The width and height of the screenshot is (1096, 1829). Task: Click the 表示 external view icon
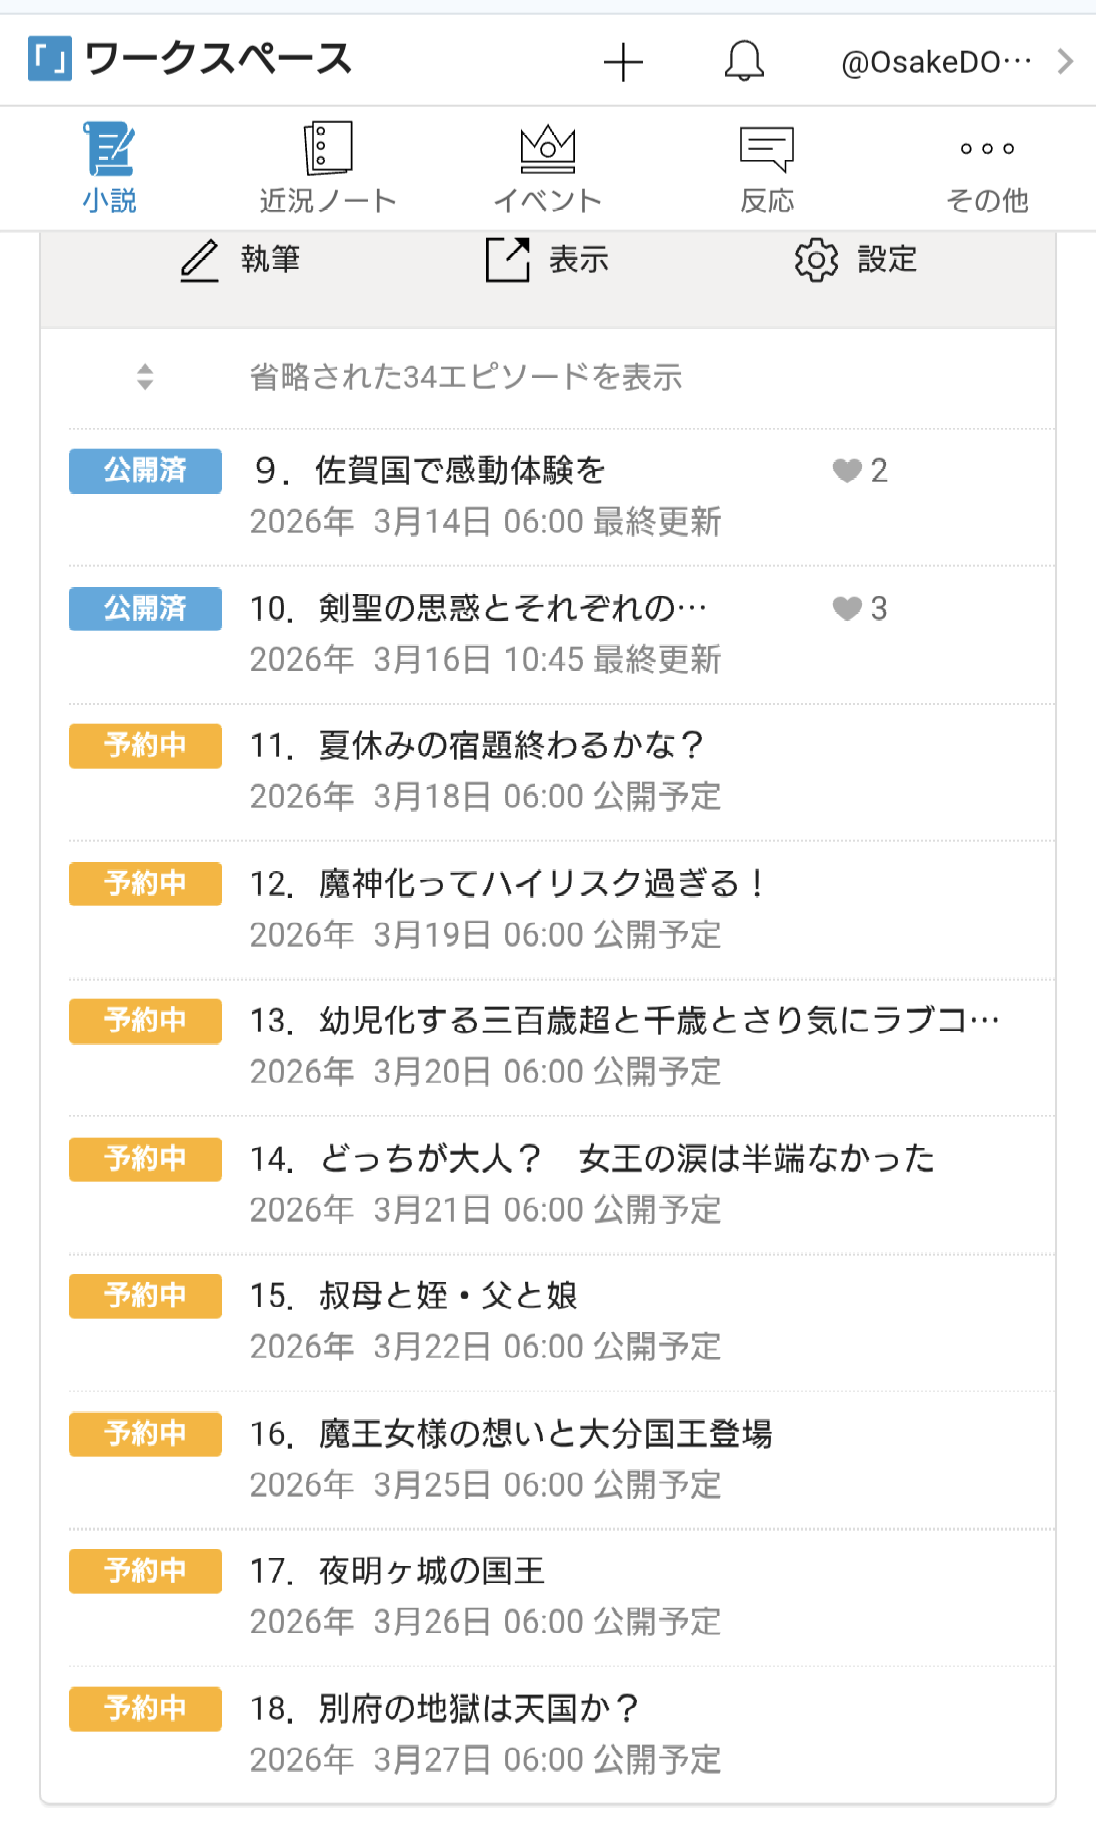(507, 260)
